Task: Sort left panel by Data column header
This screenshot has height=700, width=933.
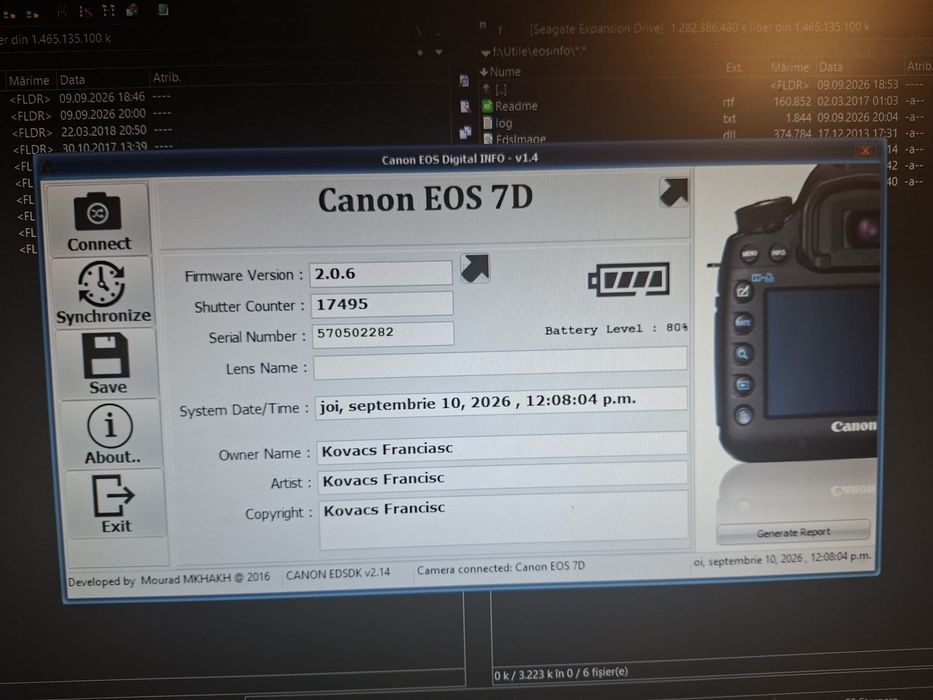Action: pos(72,80)
